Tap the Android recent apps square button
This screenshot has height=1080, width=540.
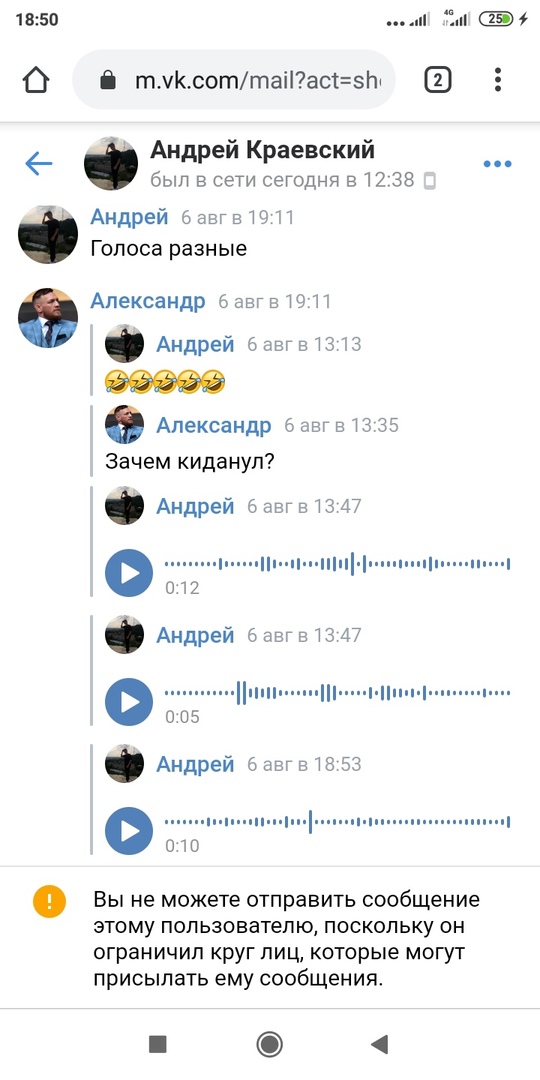[x=158, y=1044]
